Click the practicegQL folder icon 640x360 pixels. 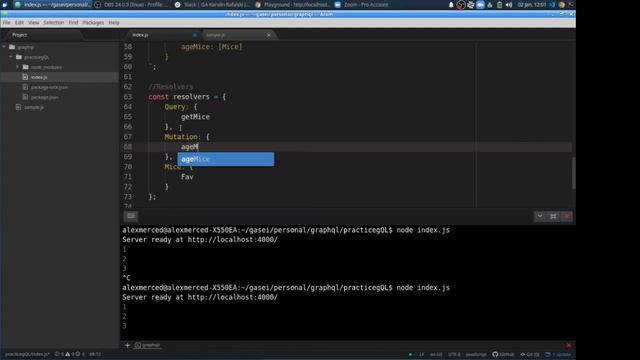tap(19, 57)
